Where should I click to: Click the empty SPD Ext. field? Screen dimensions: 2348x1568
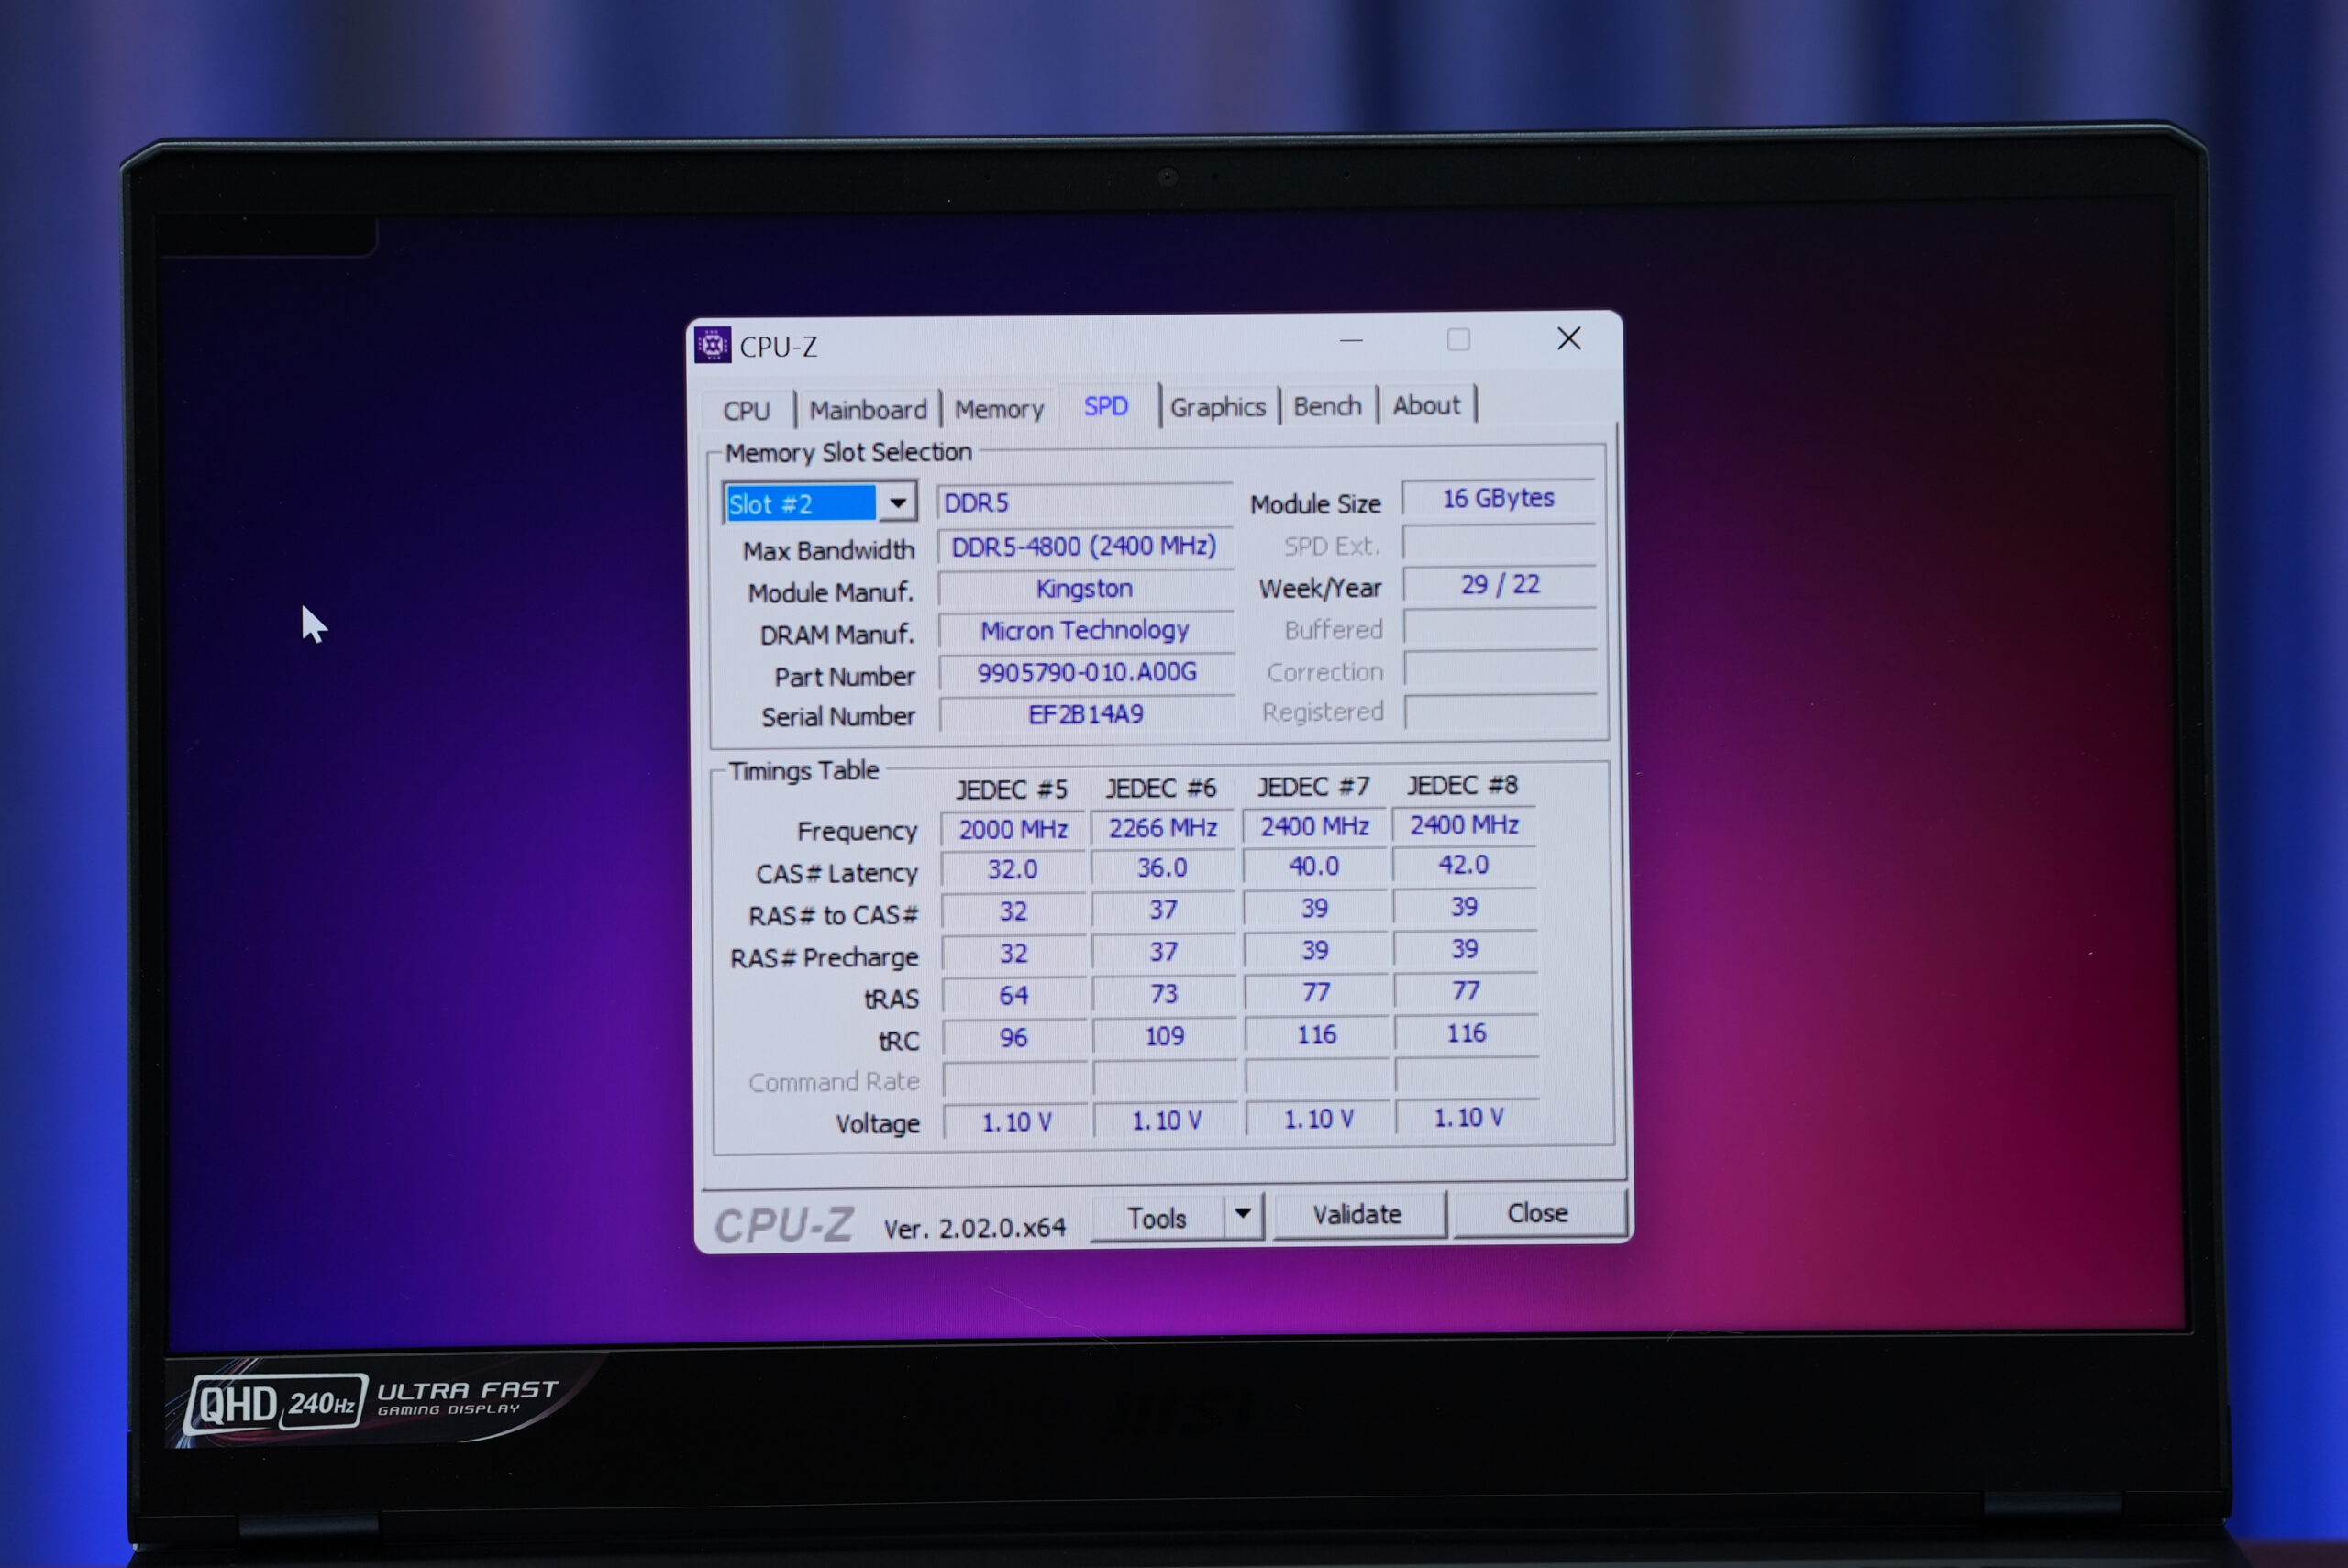click(x=1499, y=542)
